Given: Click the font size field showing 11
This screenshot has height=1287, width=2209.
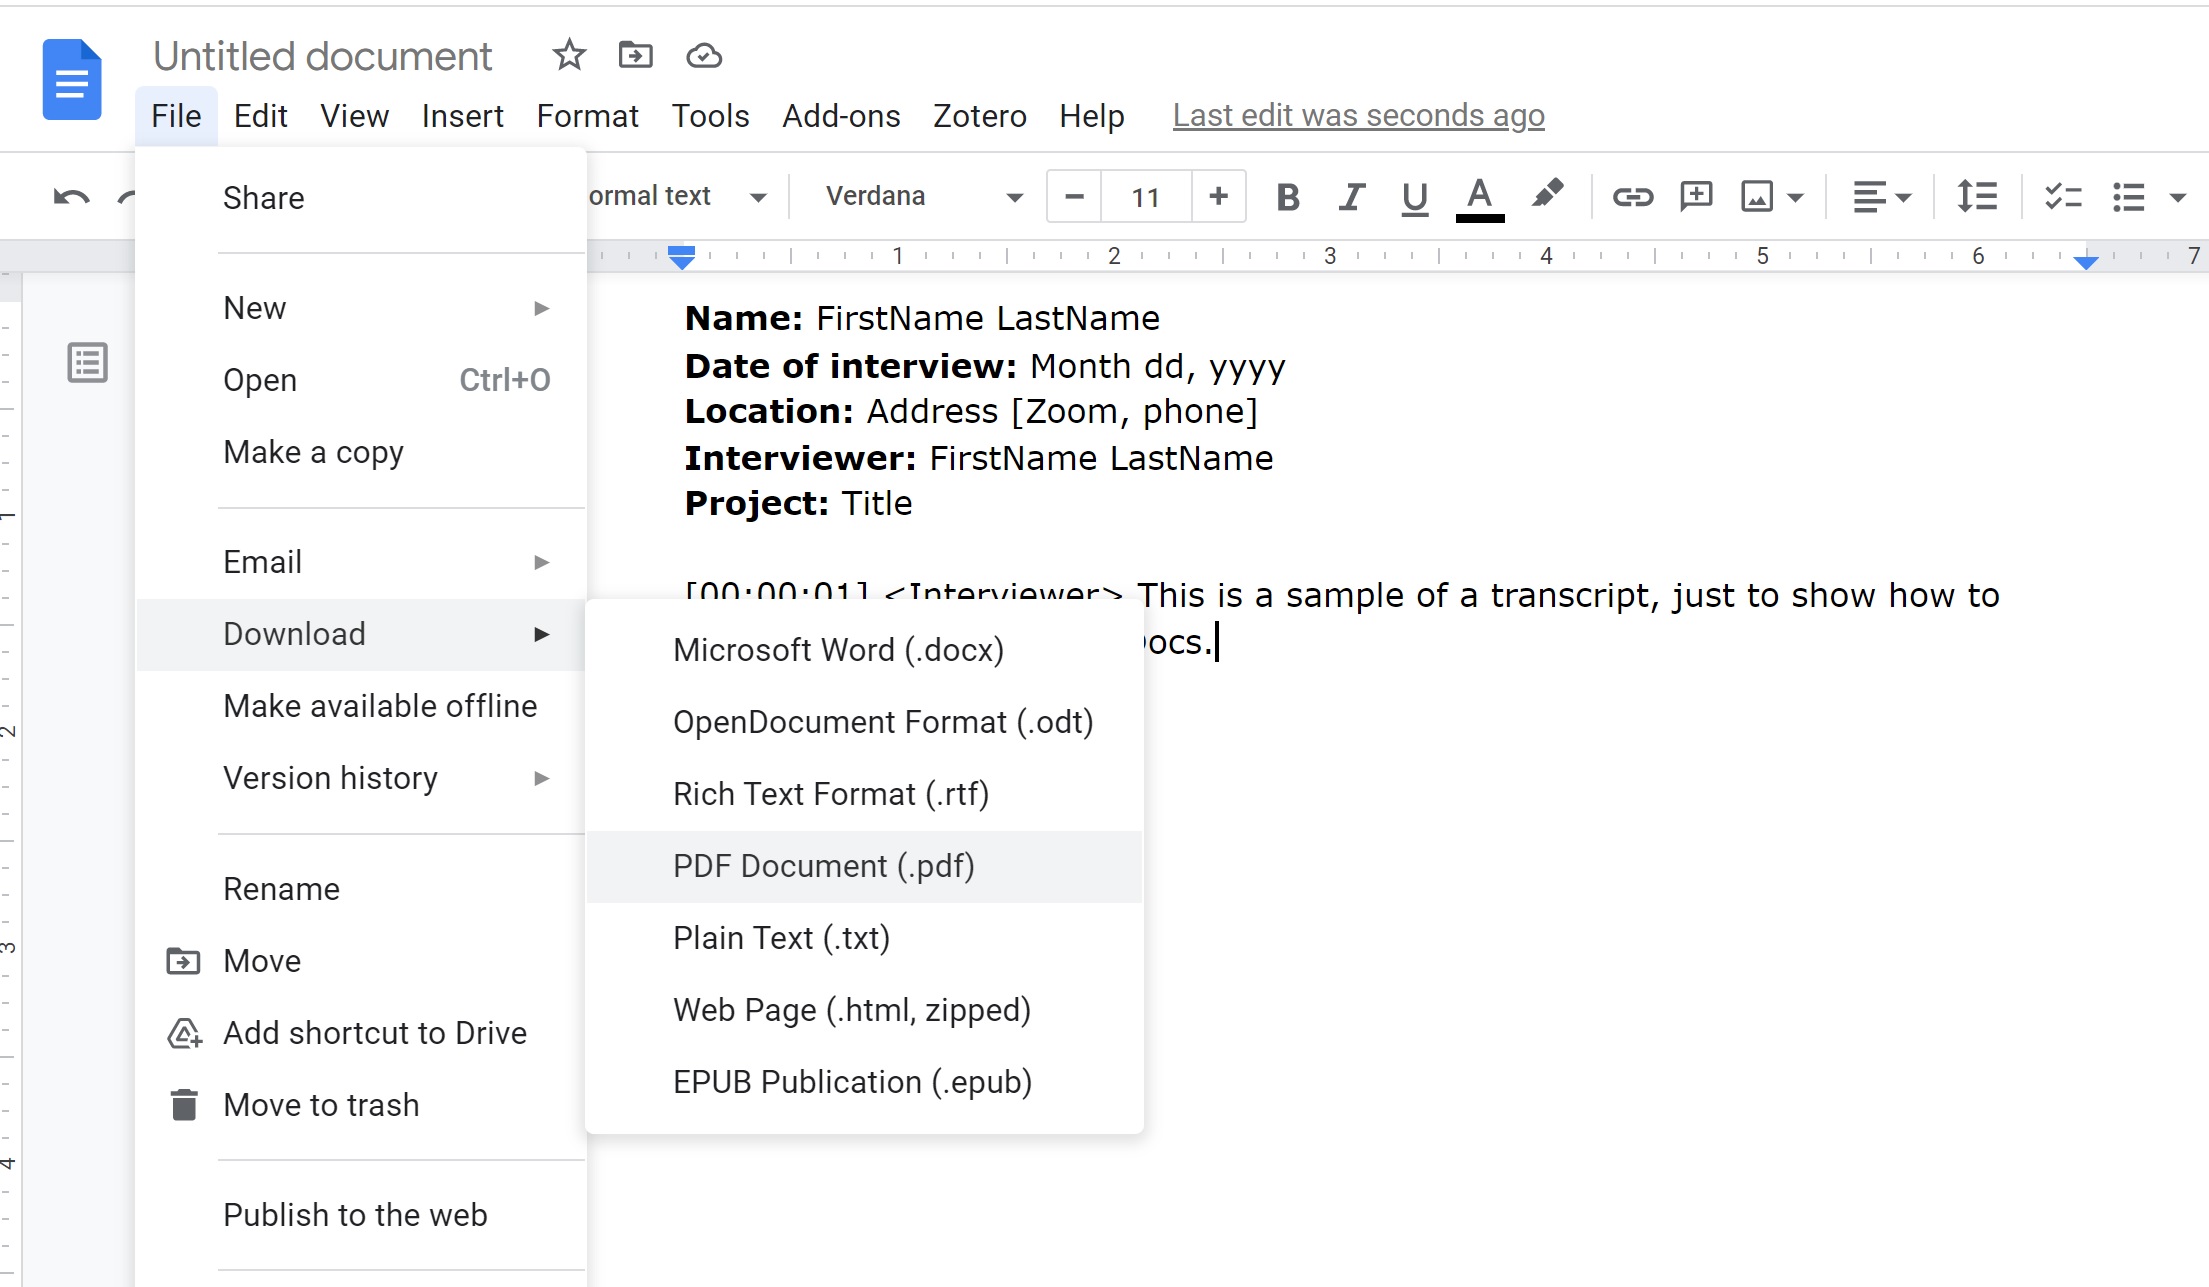Looking at the screenshot, I should click(1146, 197).
